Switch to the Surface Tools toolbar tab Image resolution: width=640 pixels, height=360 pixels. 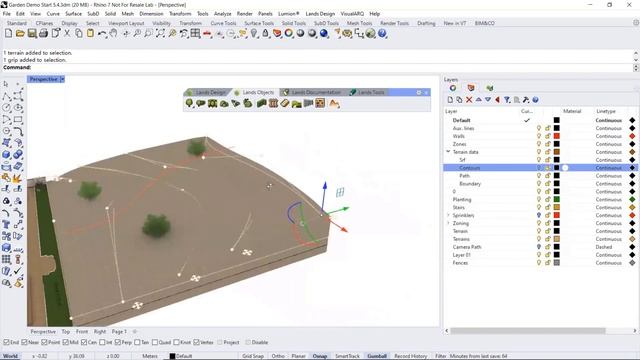(259, 23)
